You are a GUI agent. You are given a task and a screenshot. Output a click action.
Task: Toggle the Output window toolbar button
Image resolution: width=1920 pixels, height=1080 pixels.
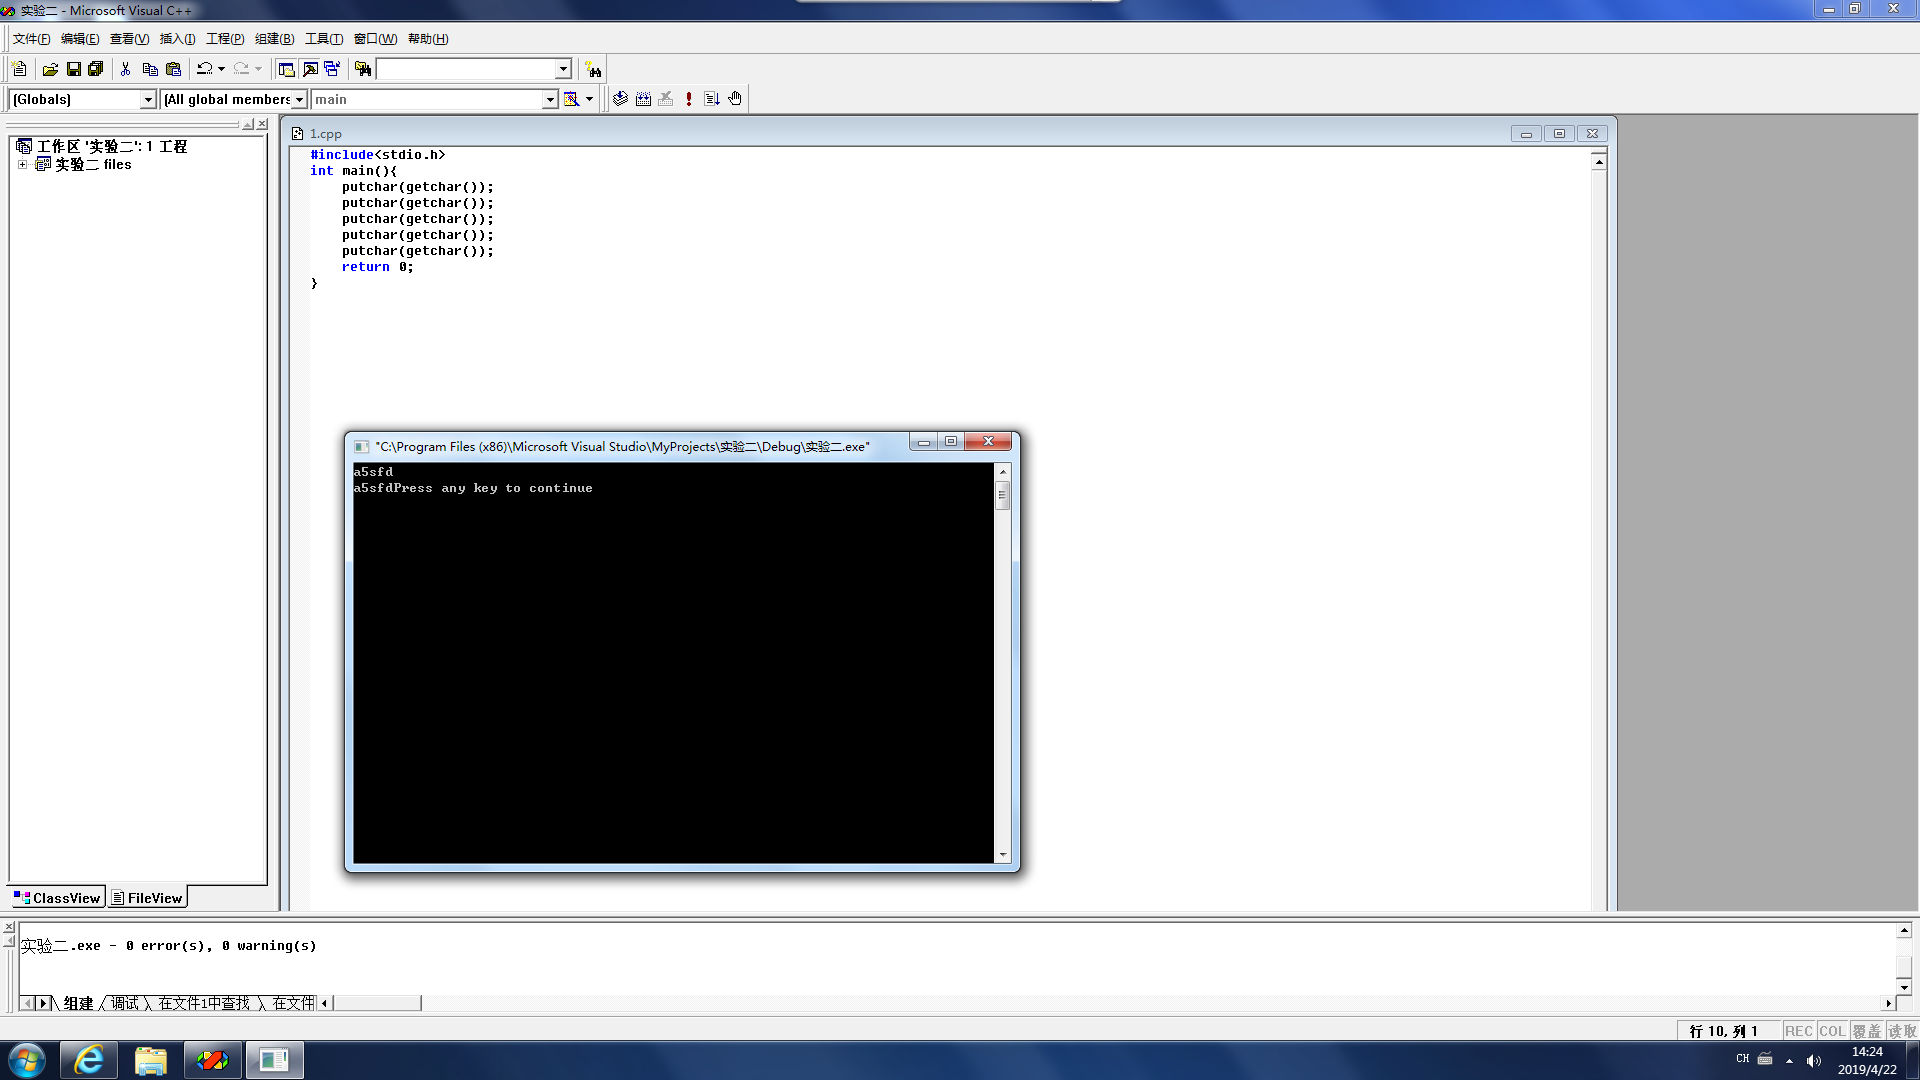point(310,69)
